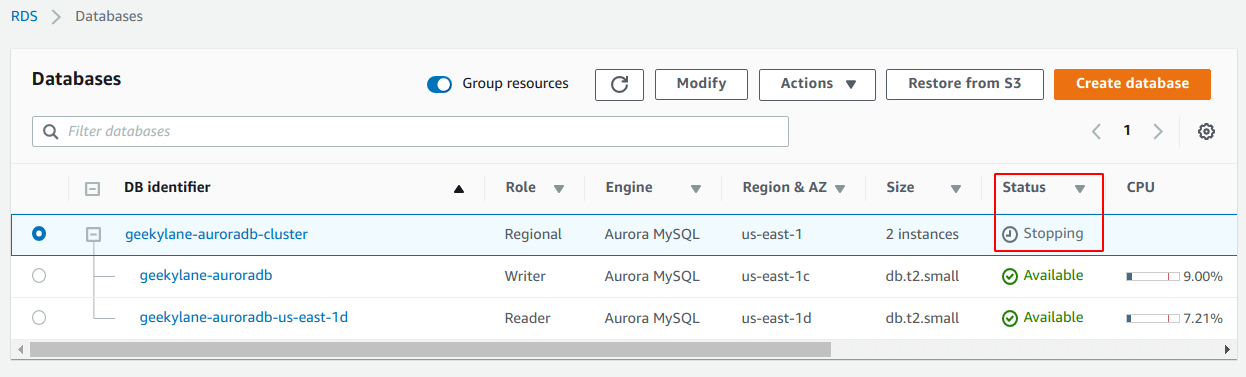Click the refresh databases icon button
The height and width of the screenshot is (377, 1246).
619,84
